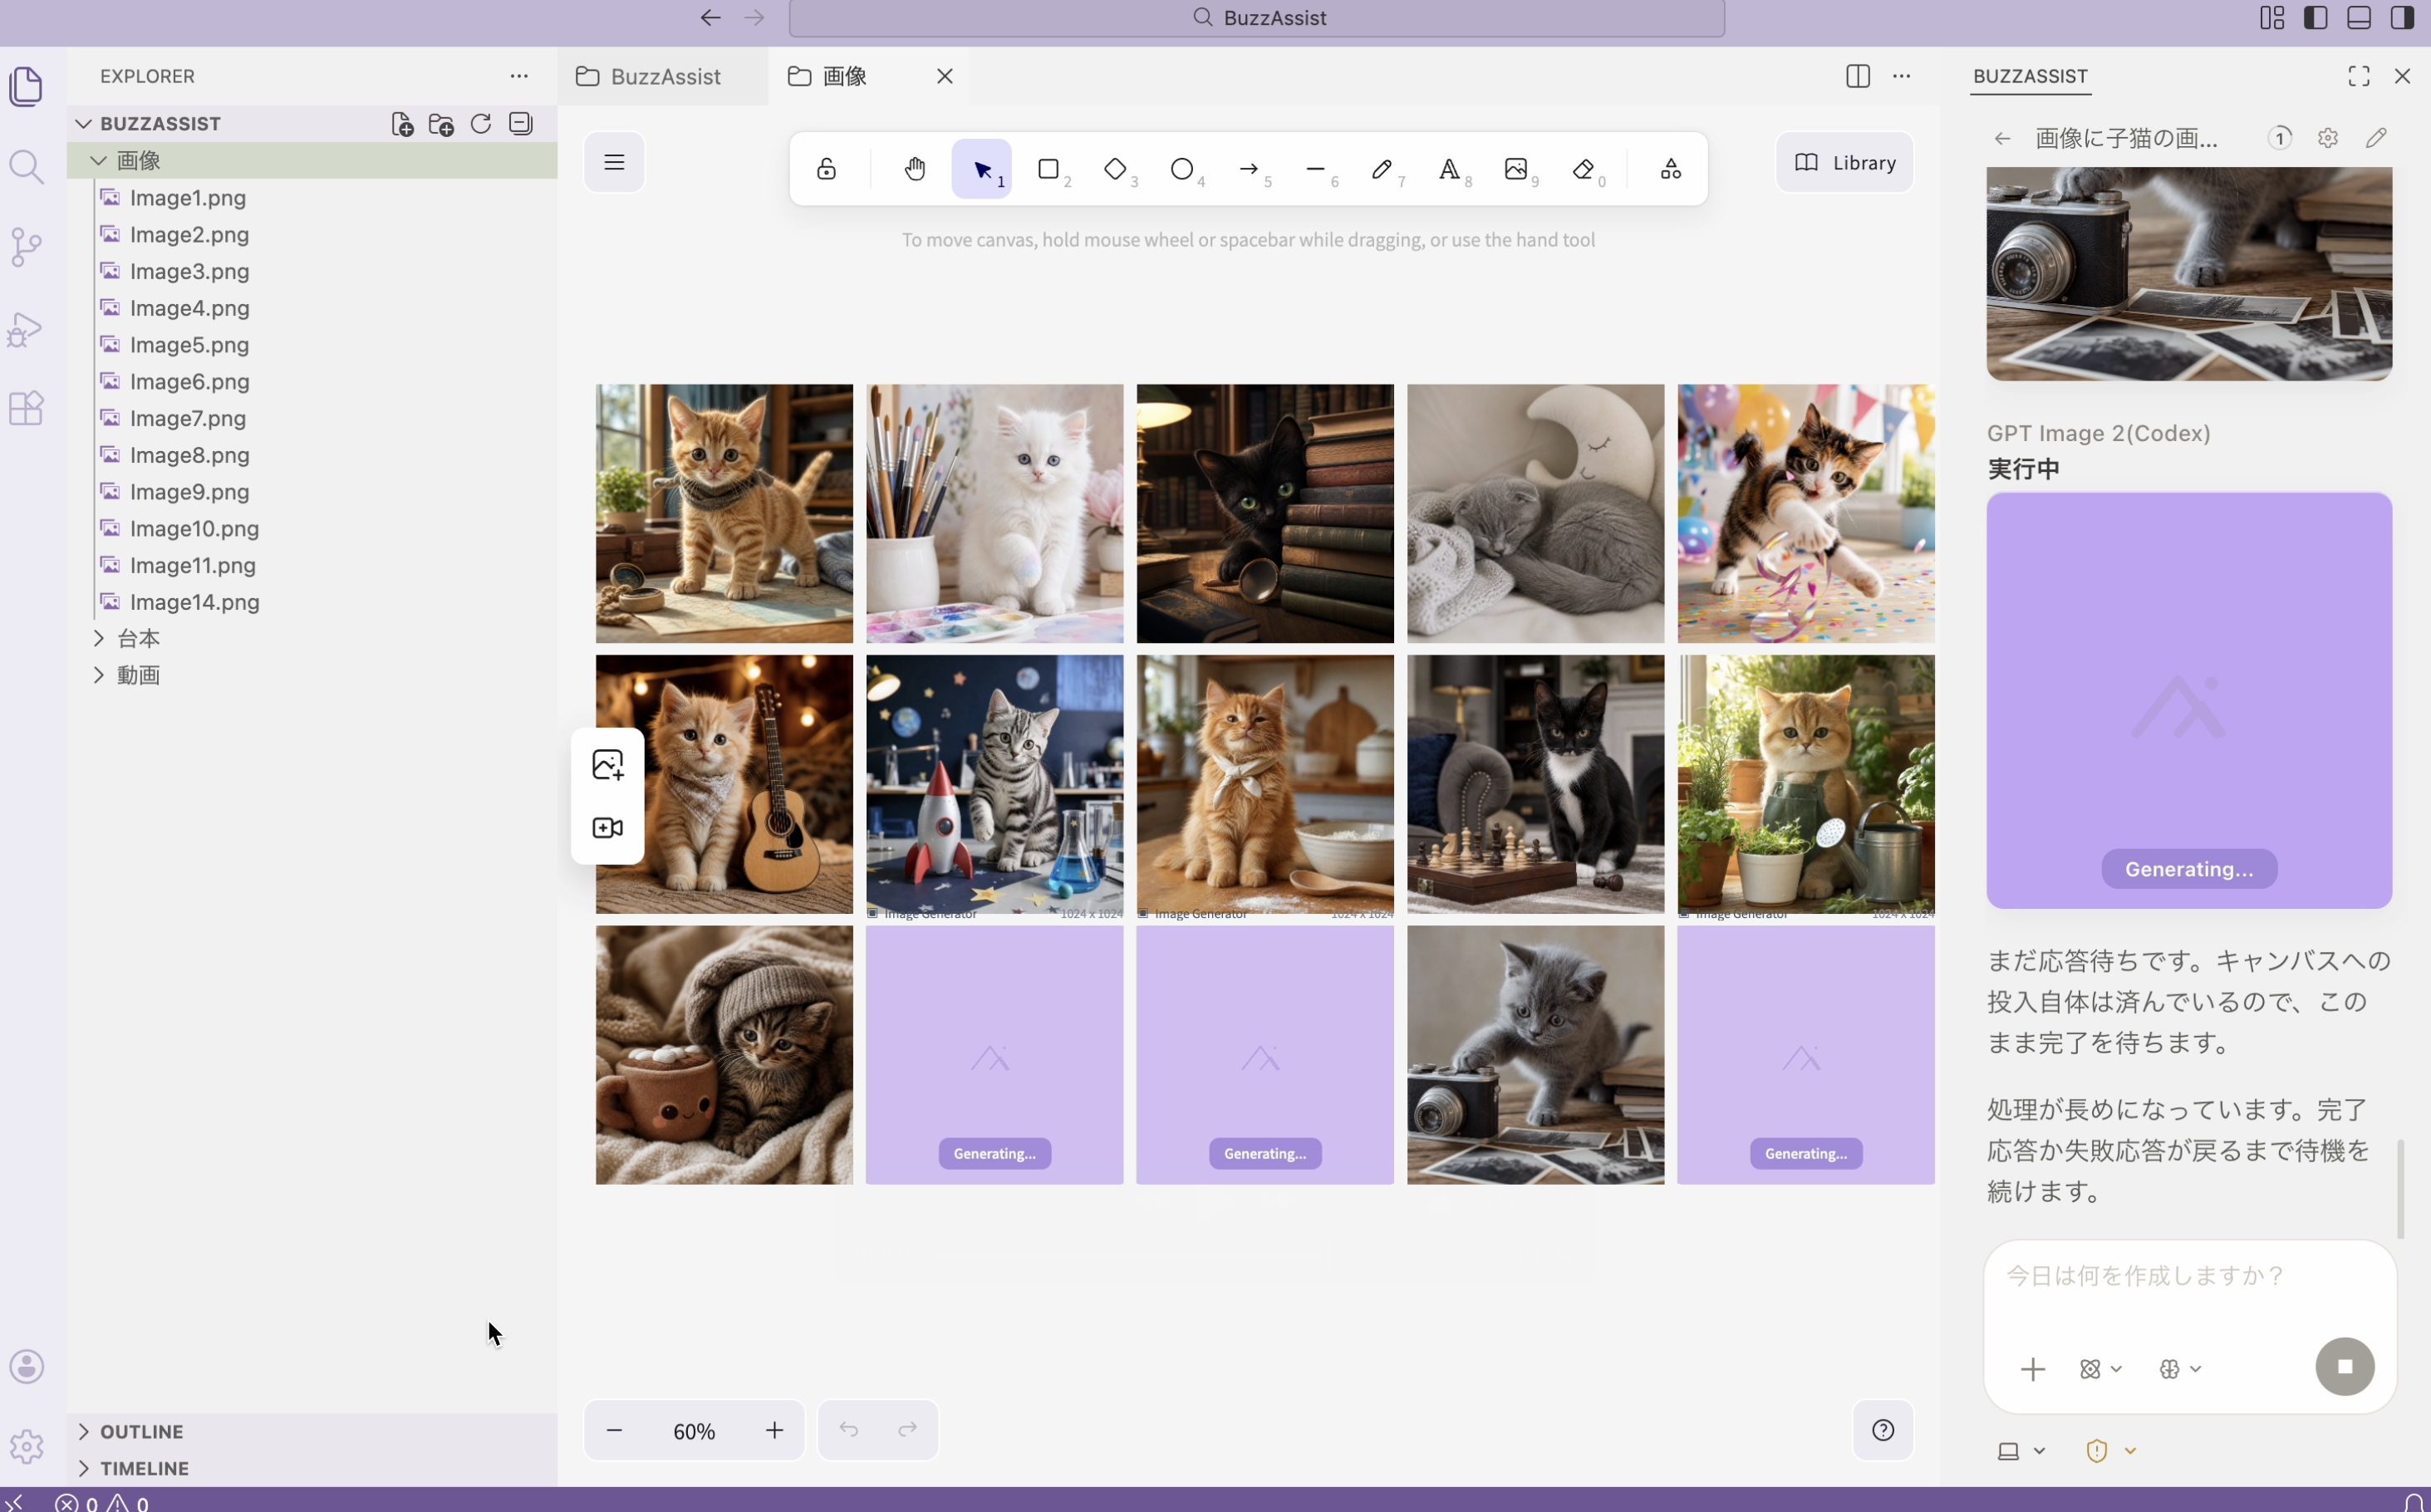
Task: Select the Line tool
Action: (1316, 169)
